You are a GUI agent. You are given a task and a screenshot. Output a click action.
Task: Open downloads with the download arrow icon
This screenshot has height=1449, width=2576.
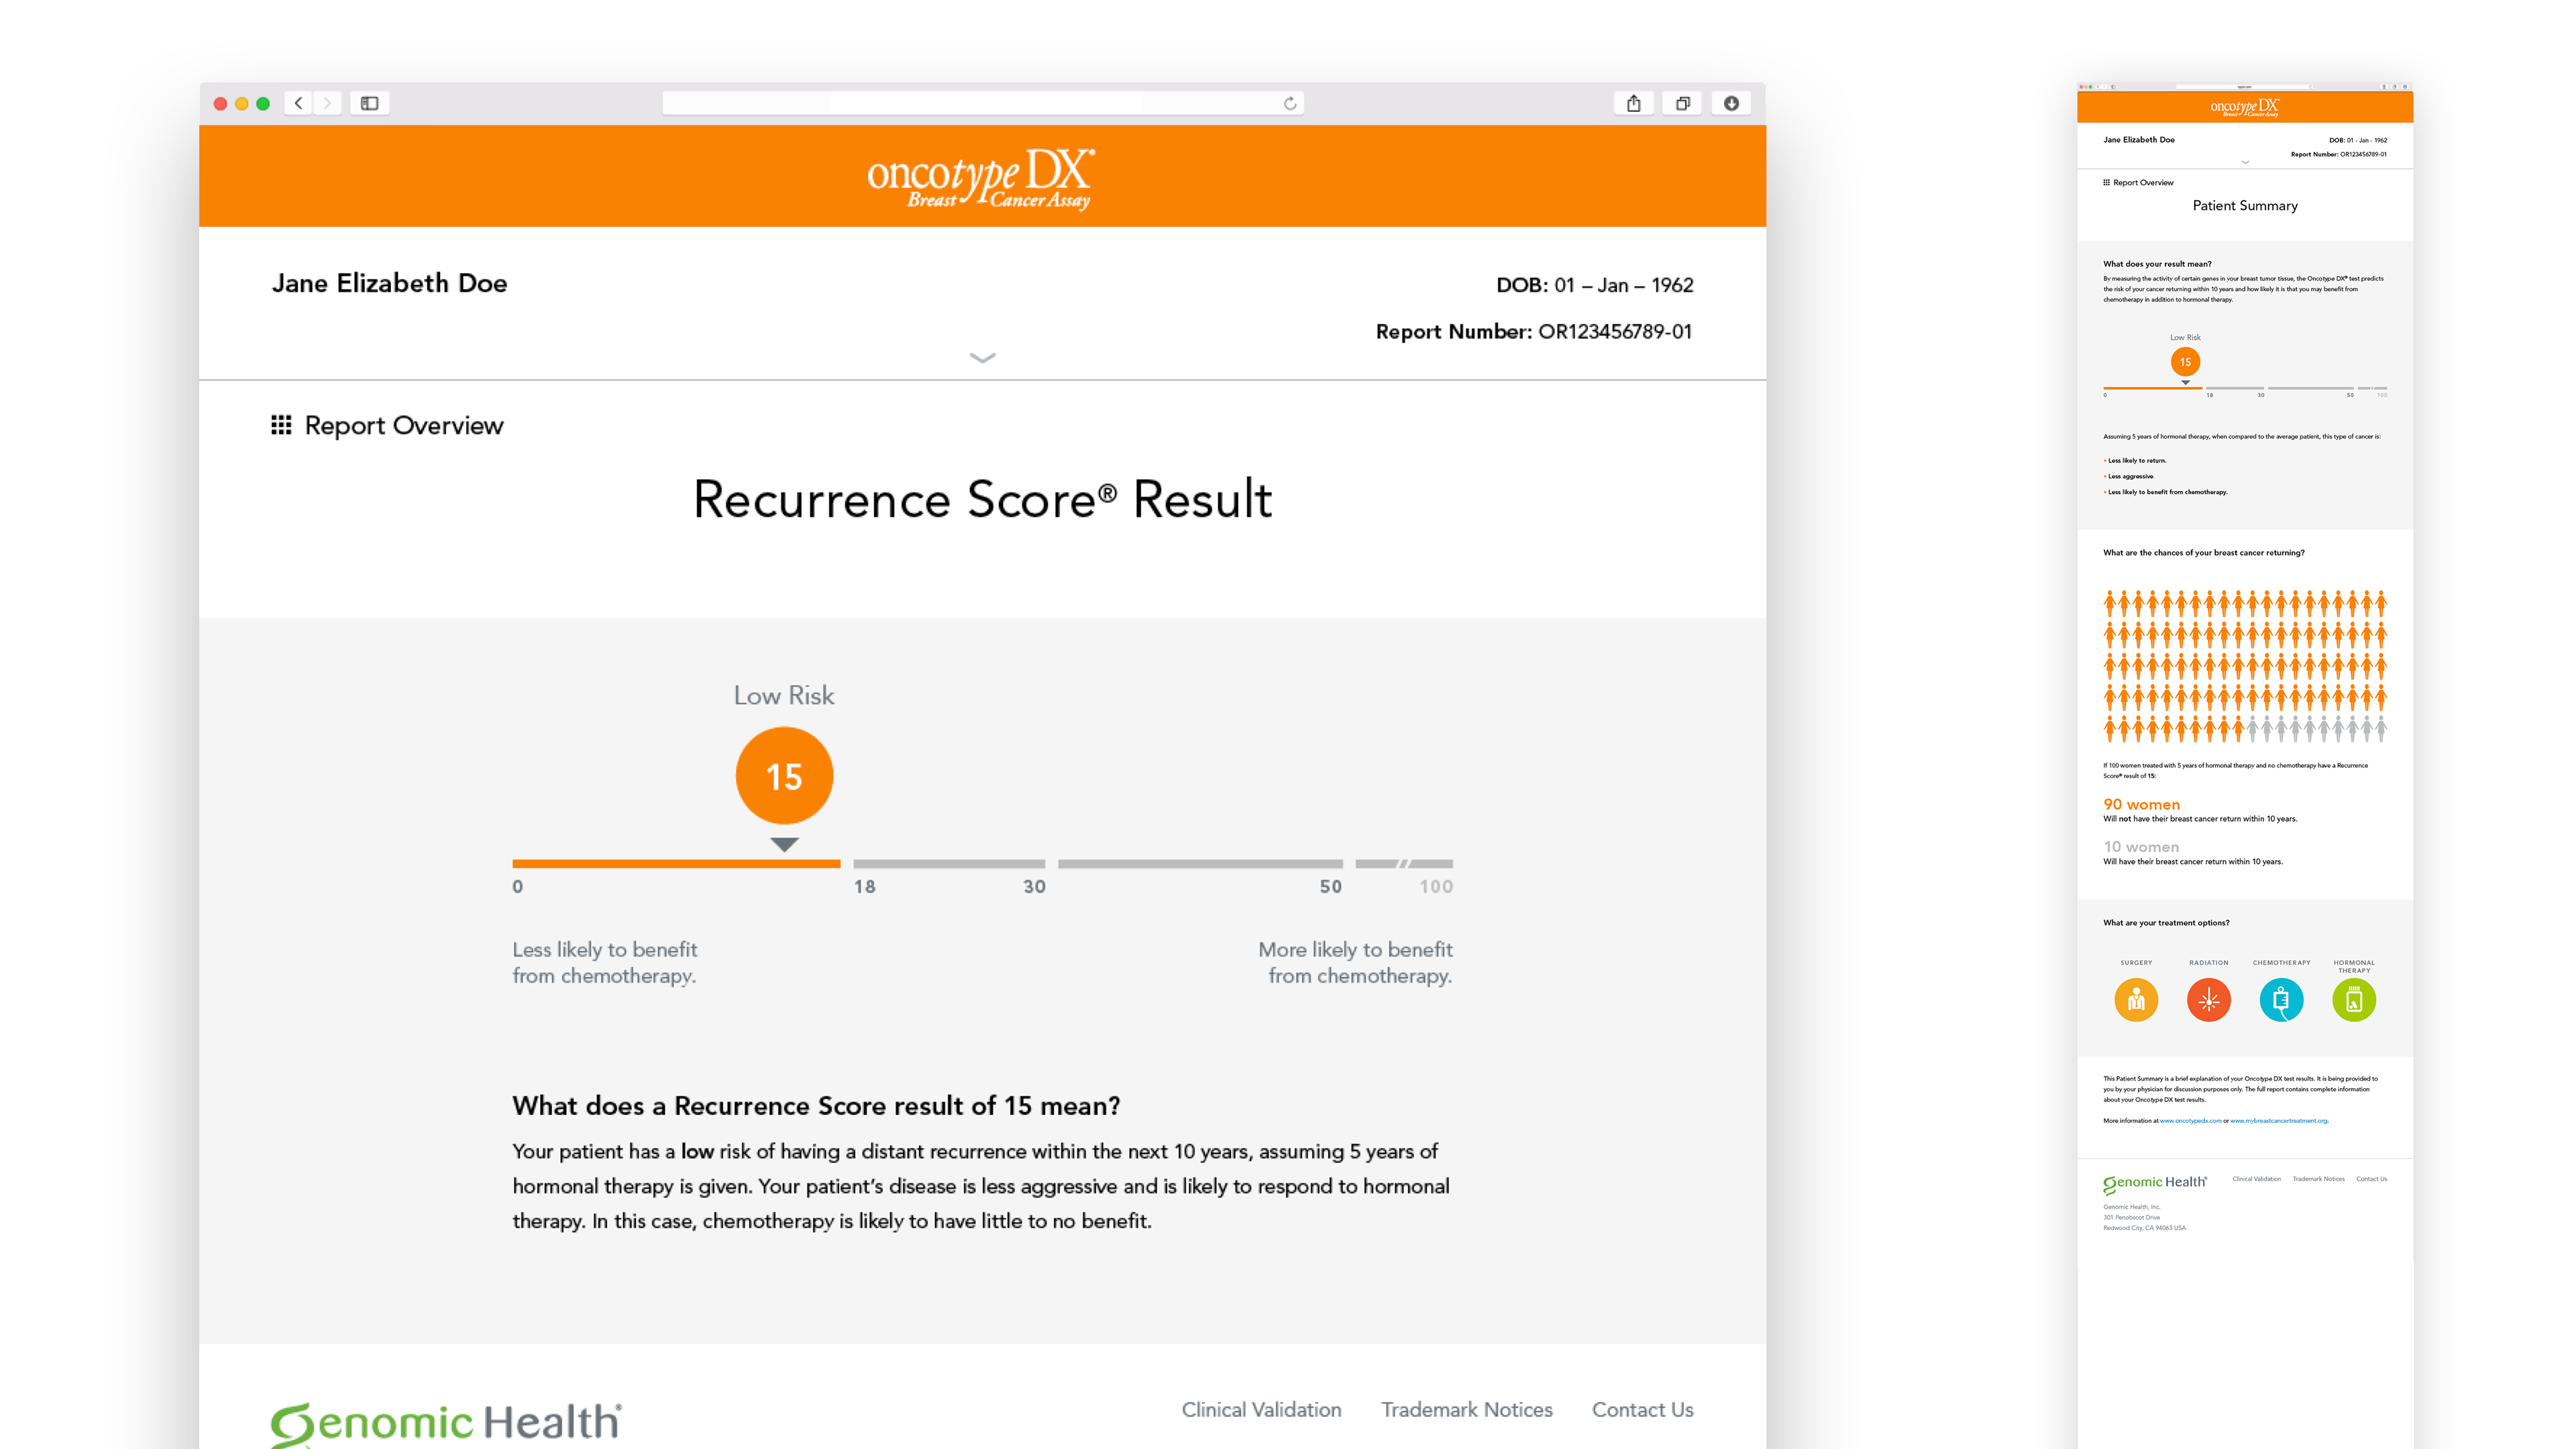(x=1731, y=103)
